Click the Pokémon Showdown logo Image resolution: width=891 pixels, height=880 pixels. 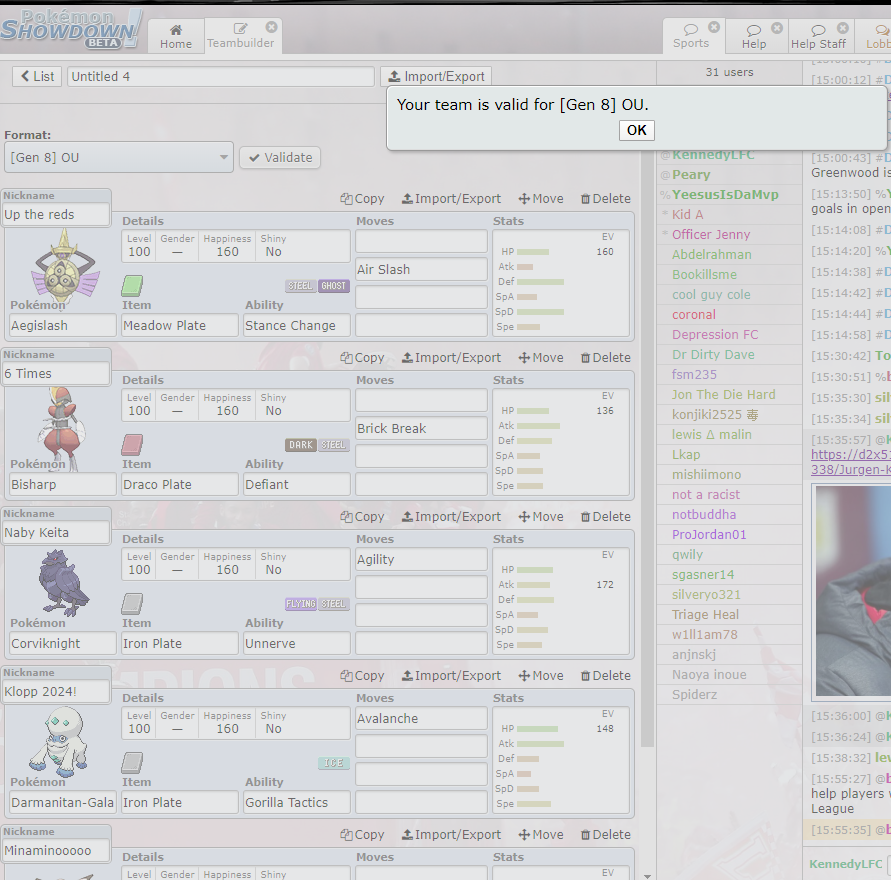pyautogui.click(x=70, y=28)
